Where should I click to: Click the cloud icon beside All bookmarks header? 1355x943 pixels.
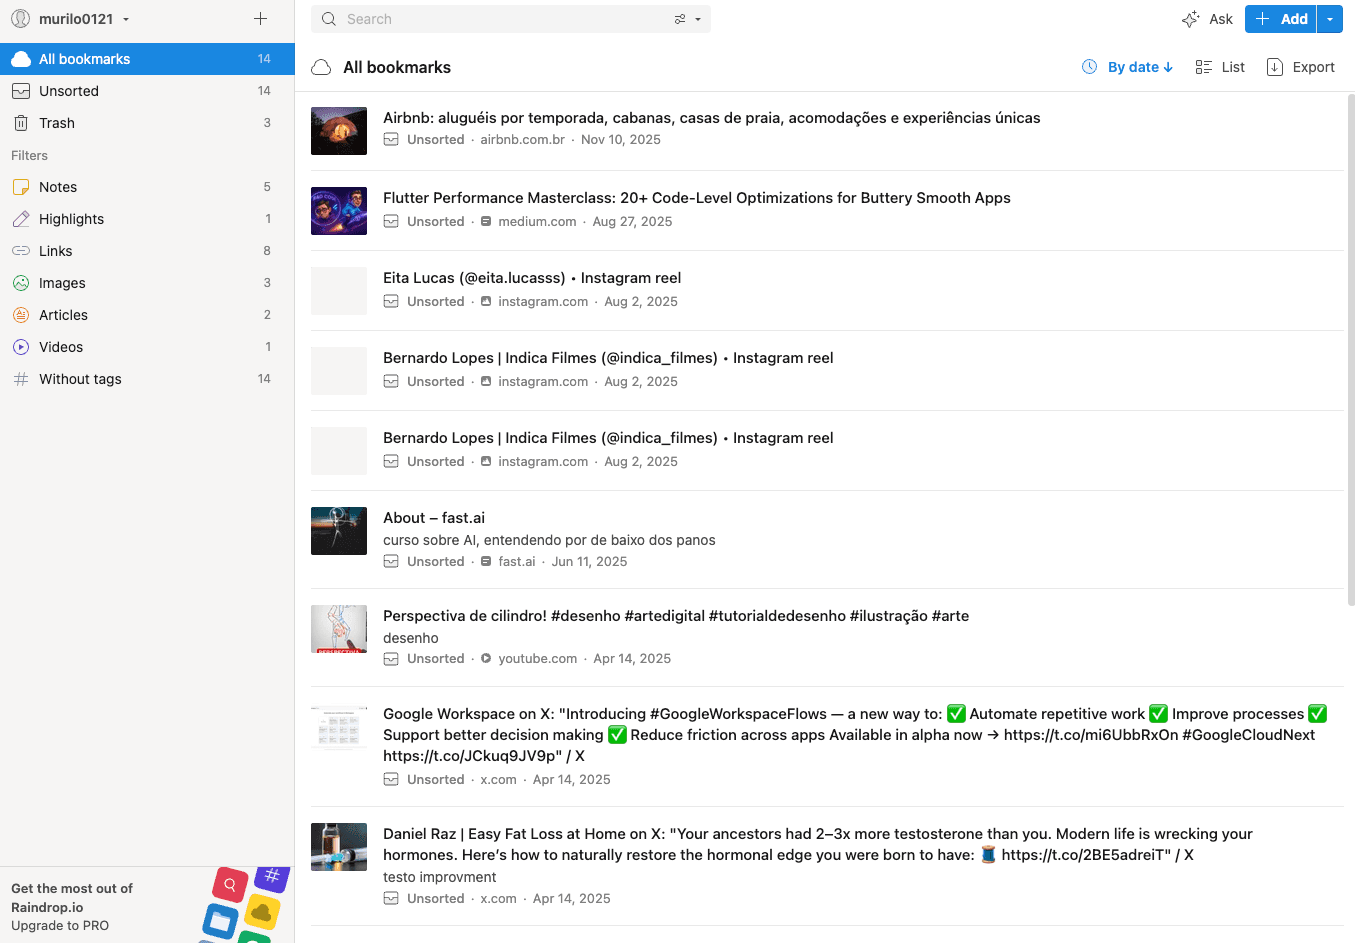click(x=321, y=67)
